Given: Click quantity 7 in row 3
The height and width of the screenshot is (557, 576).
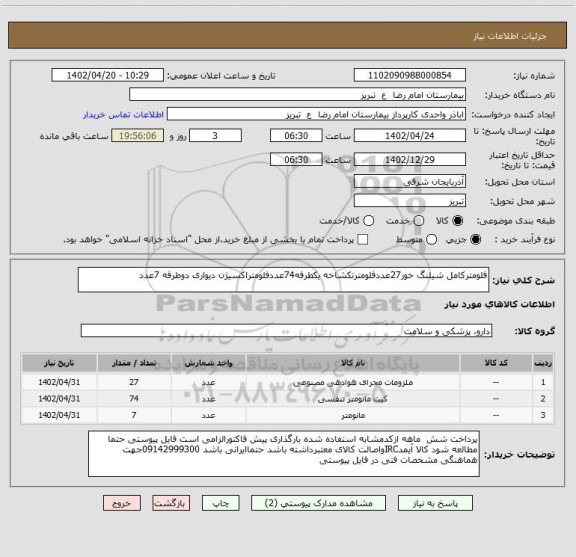Looking at the screenshot, I should (x=134, y=415).
